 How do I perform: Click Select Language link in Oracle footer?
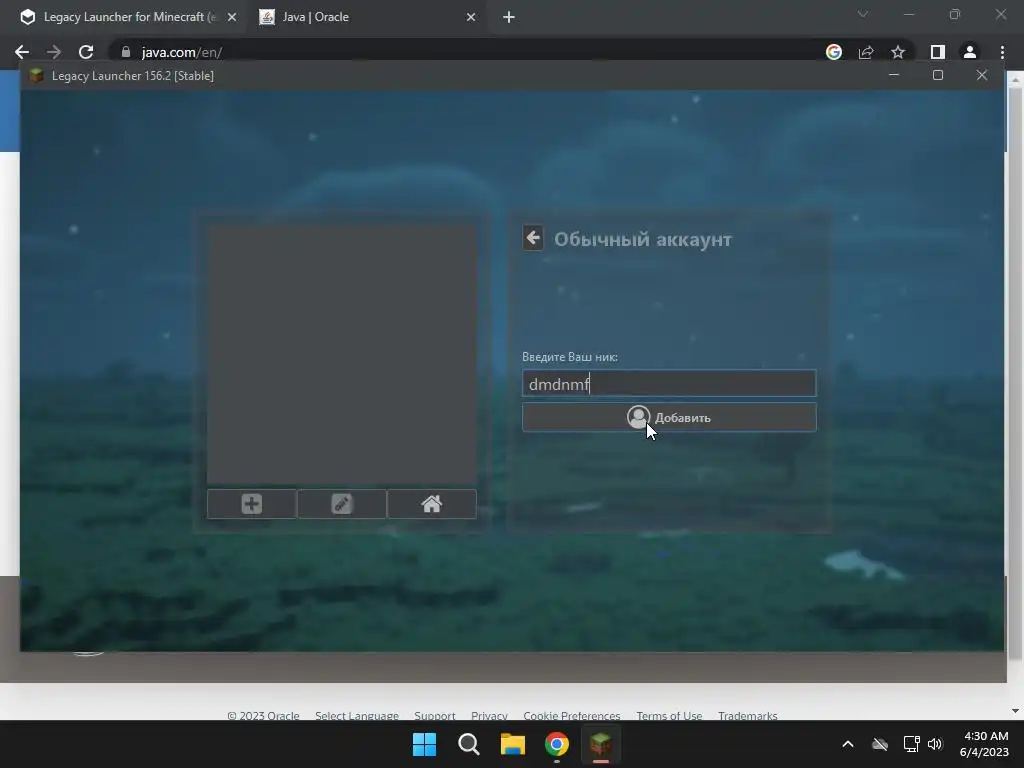click(357, 716)
